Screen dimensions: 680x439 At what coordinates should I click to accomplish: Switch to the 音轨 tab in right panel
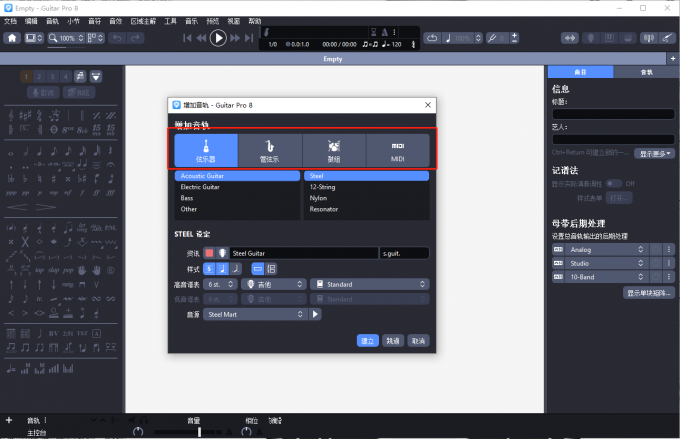[x=646, y=73]
